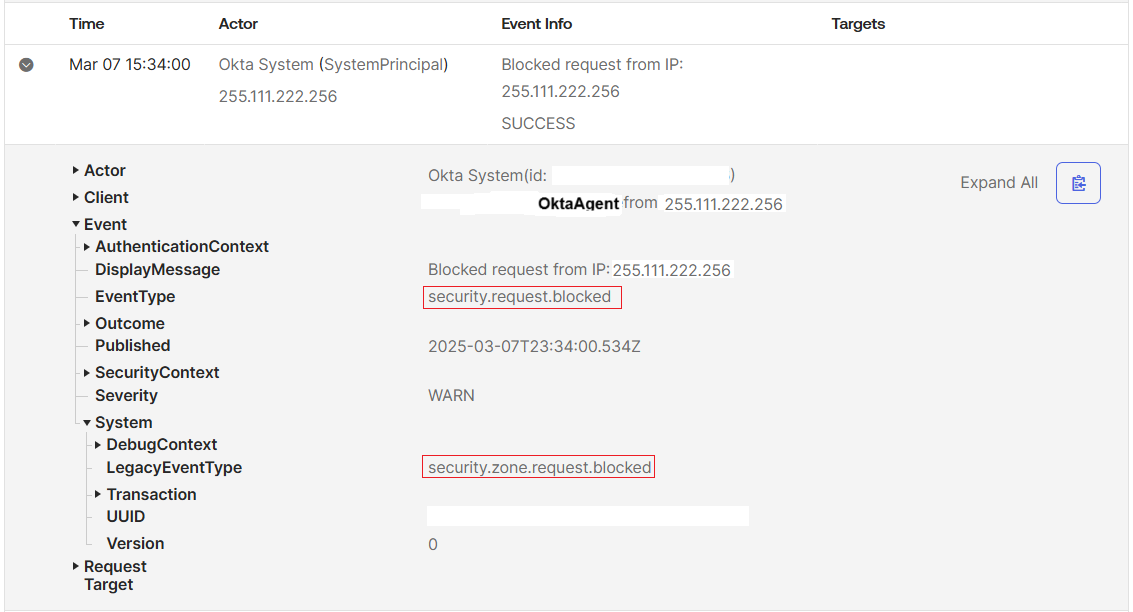The height and width of the screenshot is (612, 1133).
Task: Collapse the Event section
Action: (x=75, y=224)
